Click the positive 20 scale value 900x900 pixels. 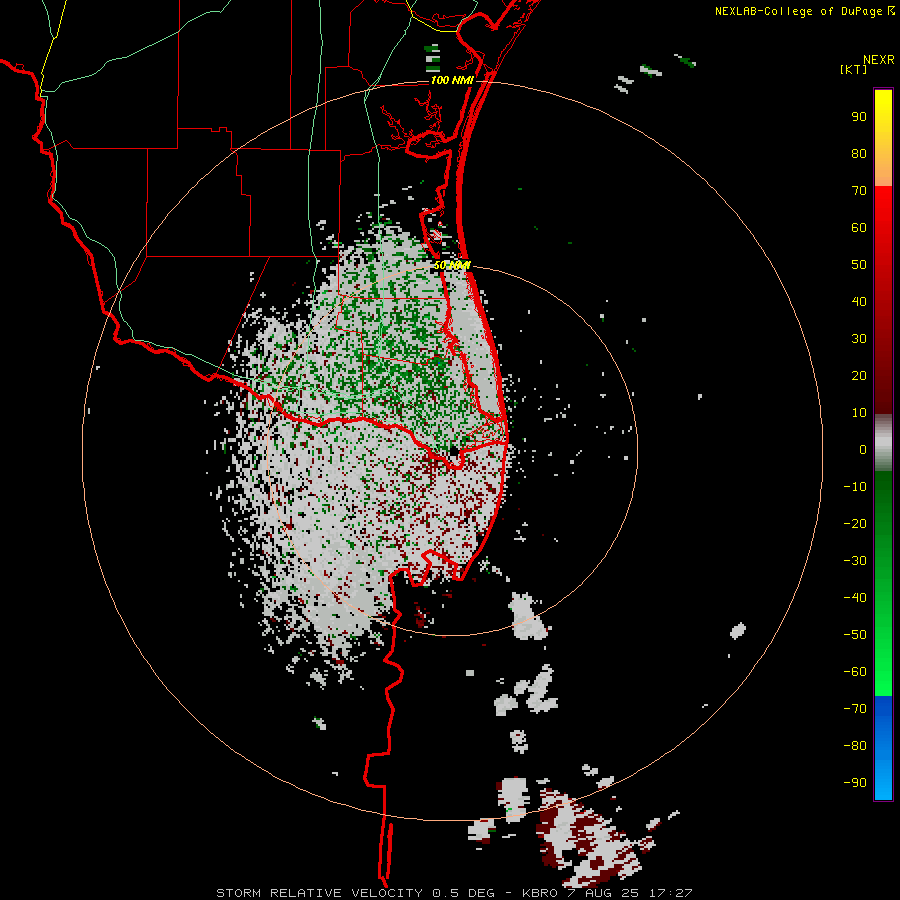pyautogui.click(x=859, y=375)
